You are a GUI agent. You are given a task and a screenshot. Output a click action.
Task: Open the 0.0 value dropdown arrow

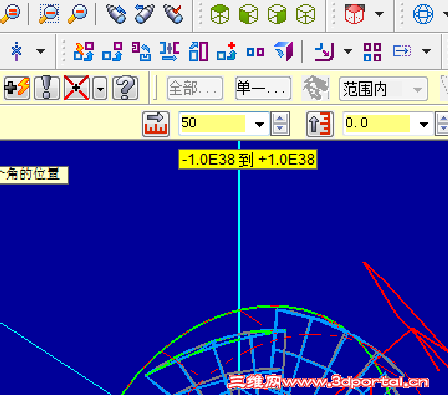(424, 124)
